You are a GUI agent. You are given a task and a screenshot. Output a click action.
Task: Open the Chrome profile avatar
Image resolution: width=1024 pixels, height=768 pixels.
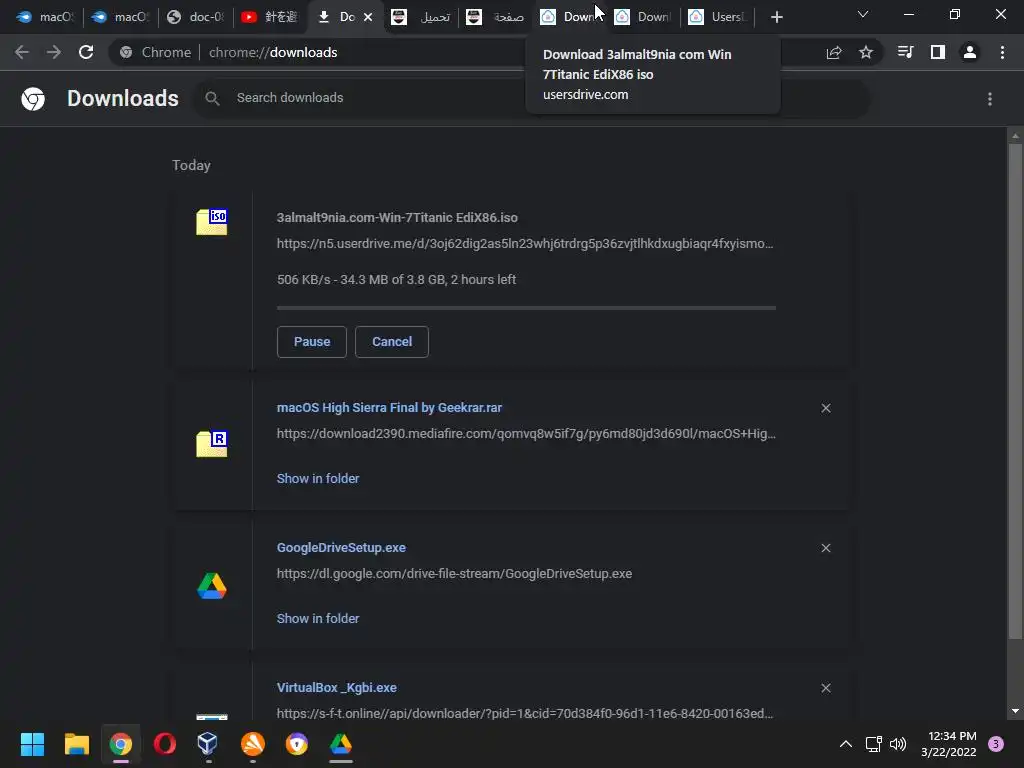(x=970, y=52)
